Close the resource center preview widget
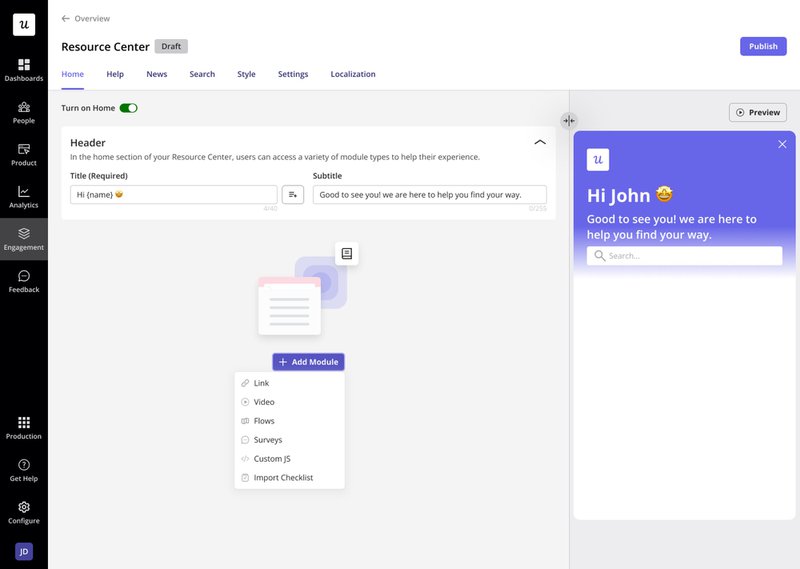 tap(782, 144)
